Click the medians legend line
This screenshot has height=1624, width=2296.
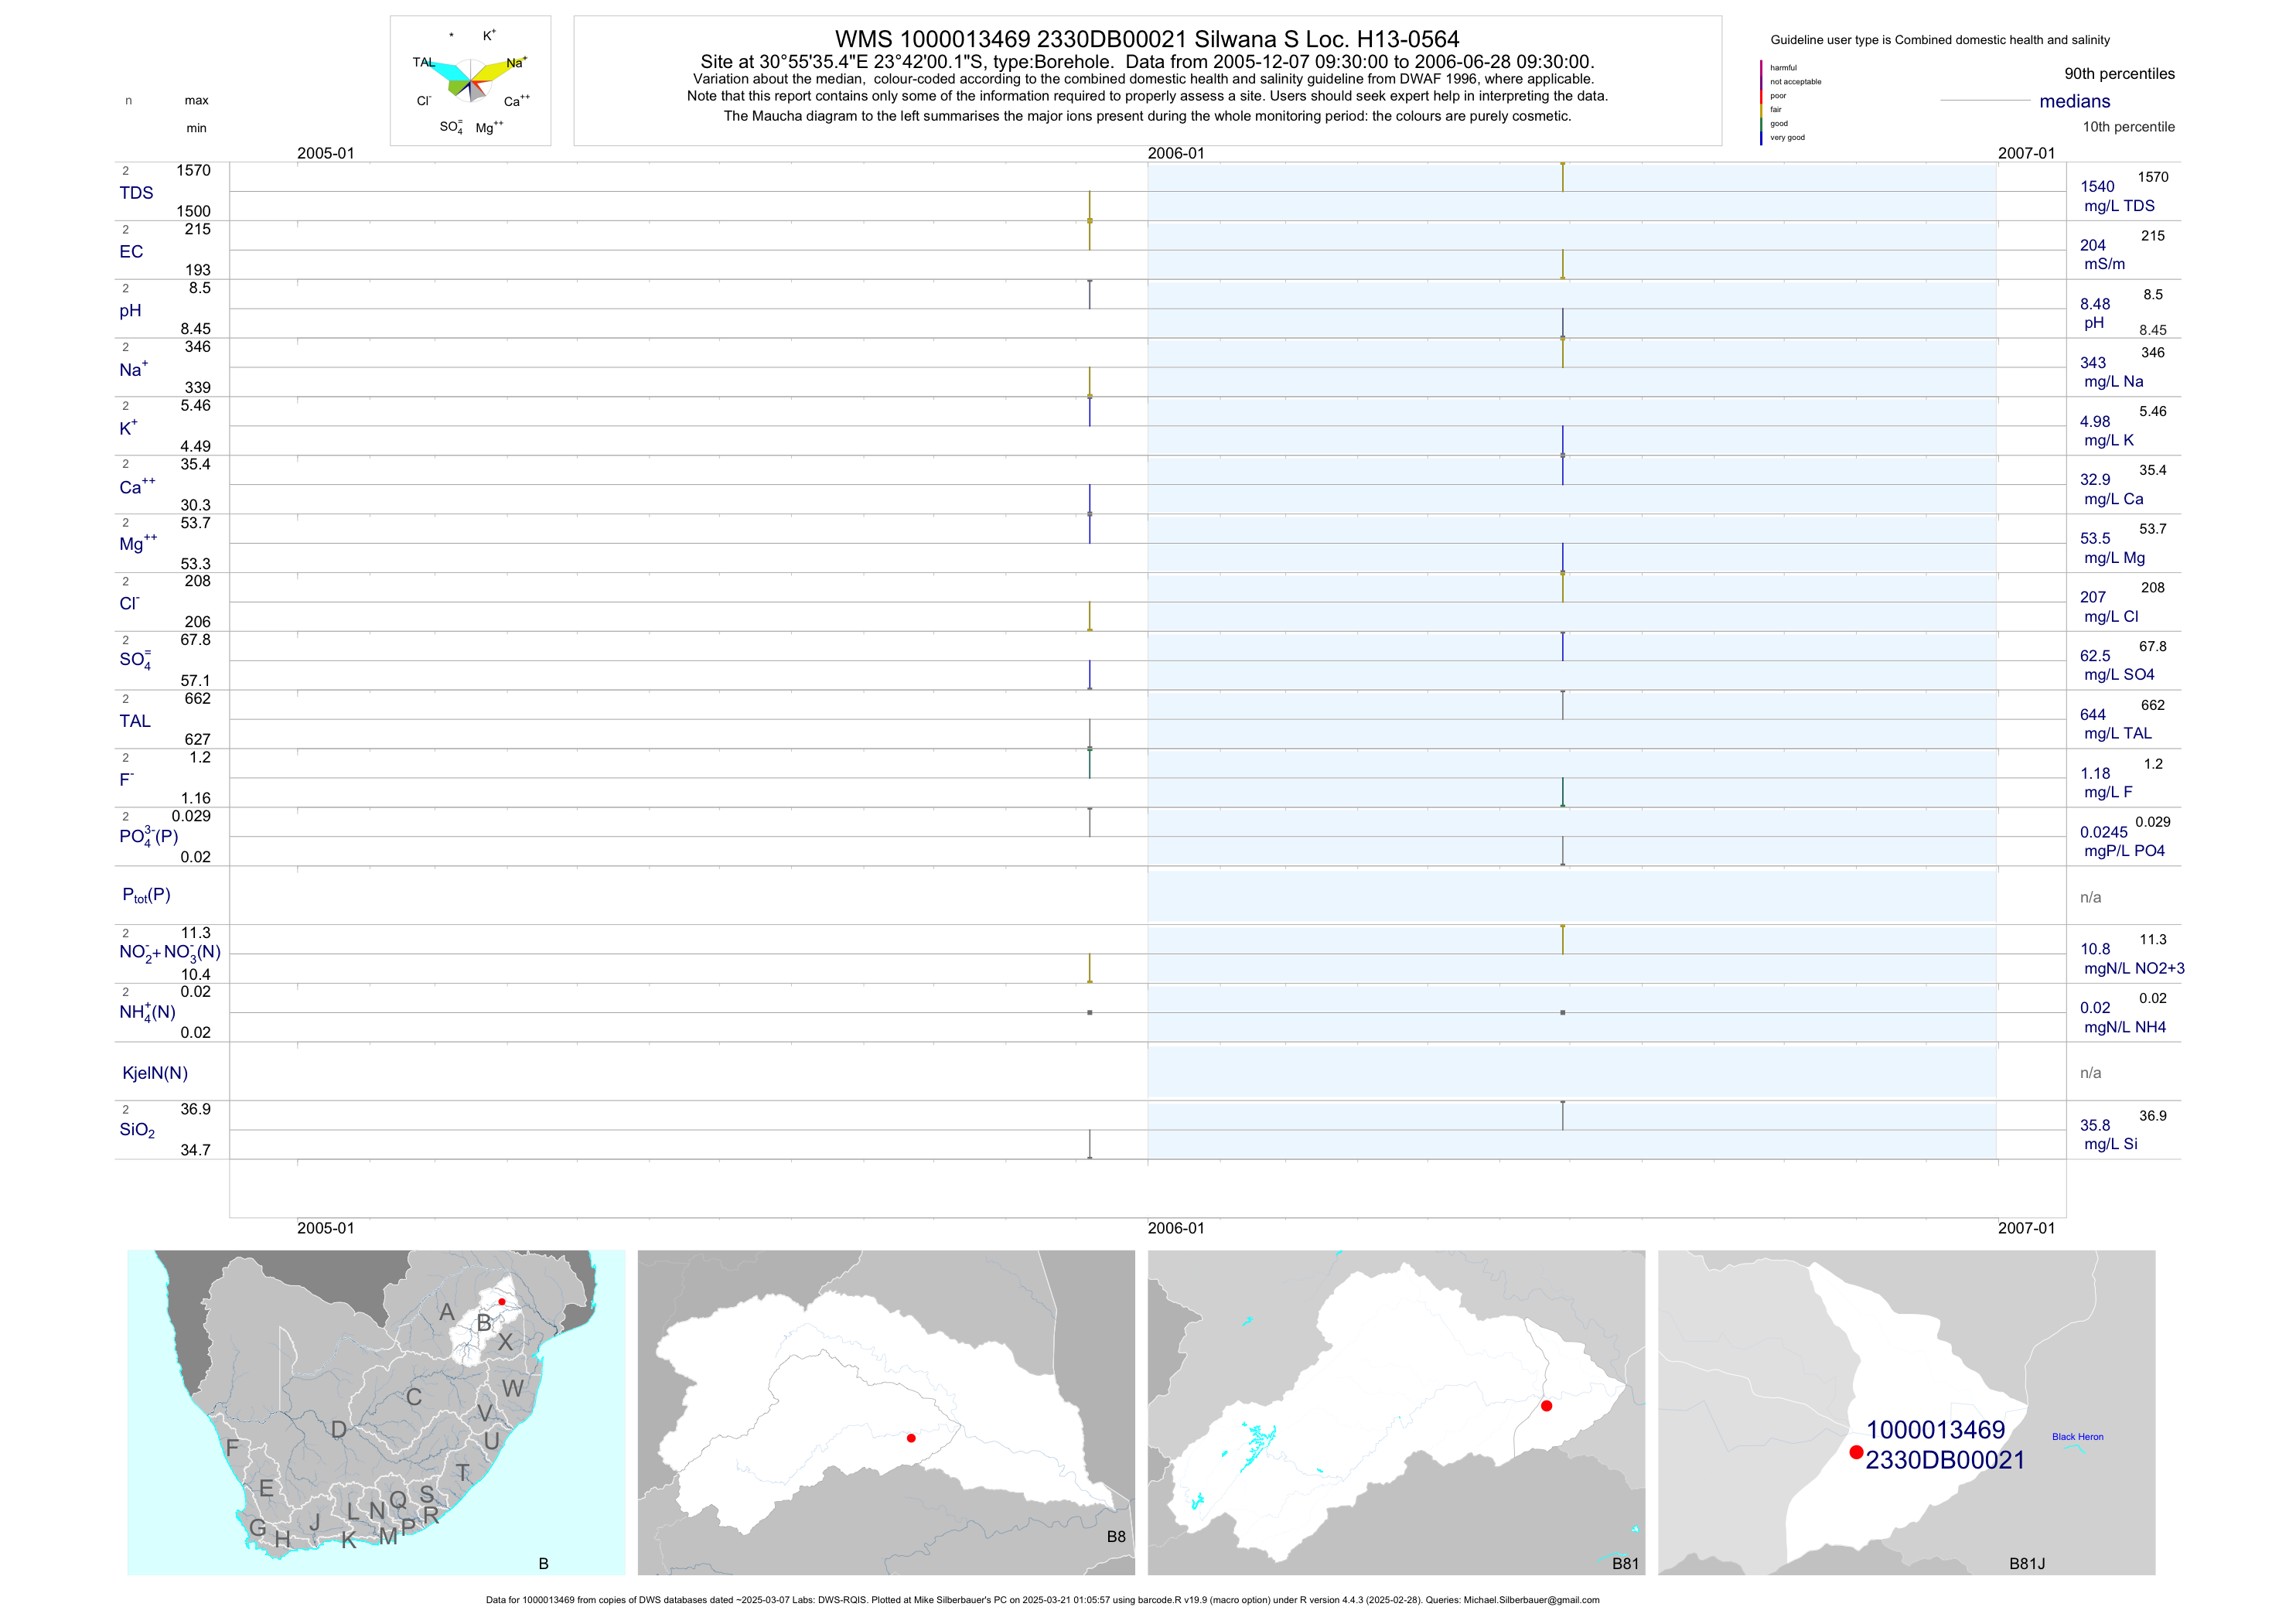[x=1984, y=101]
